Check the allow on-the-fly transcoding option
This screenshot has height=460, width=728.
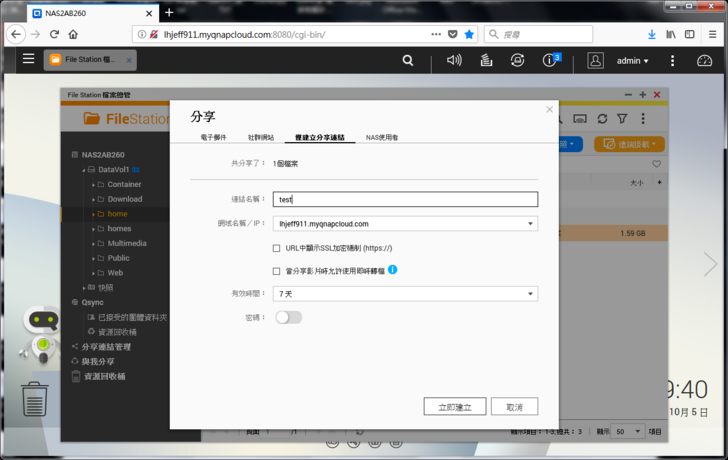(x=277, y=271)
